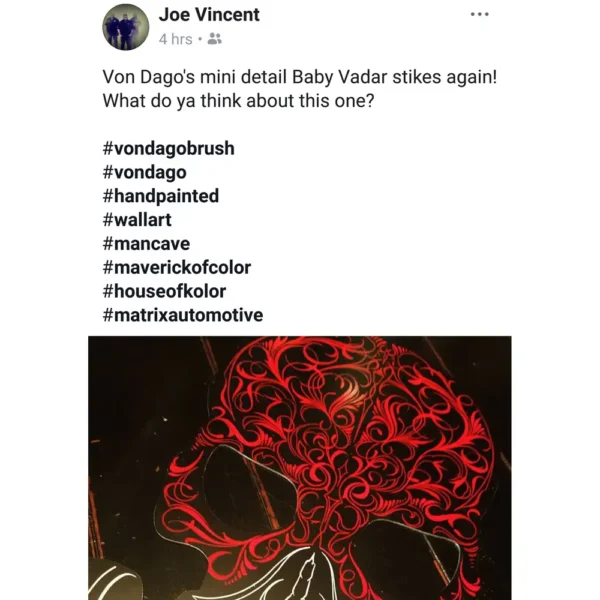
Task: Click the white pinstripe nose detail
Action: (x=305, y=574)
